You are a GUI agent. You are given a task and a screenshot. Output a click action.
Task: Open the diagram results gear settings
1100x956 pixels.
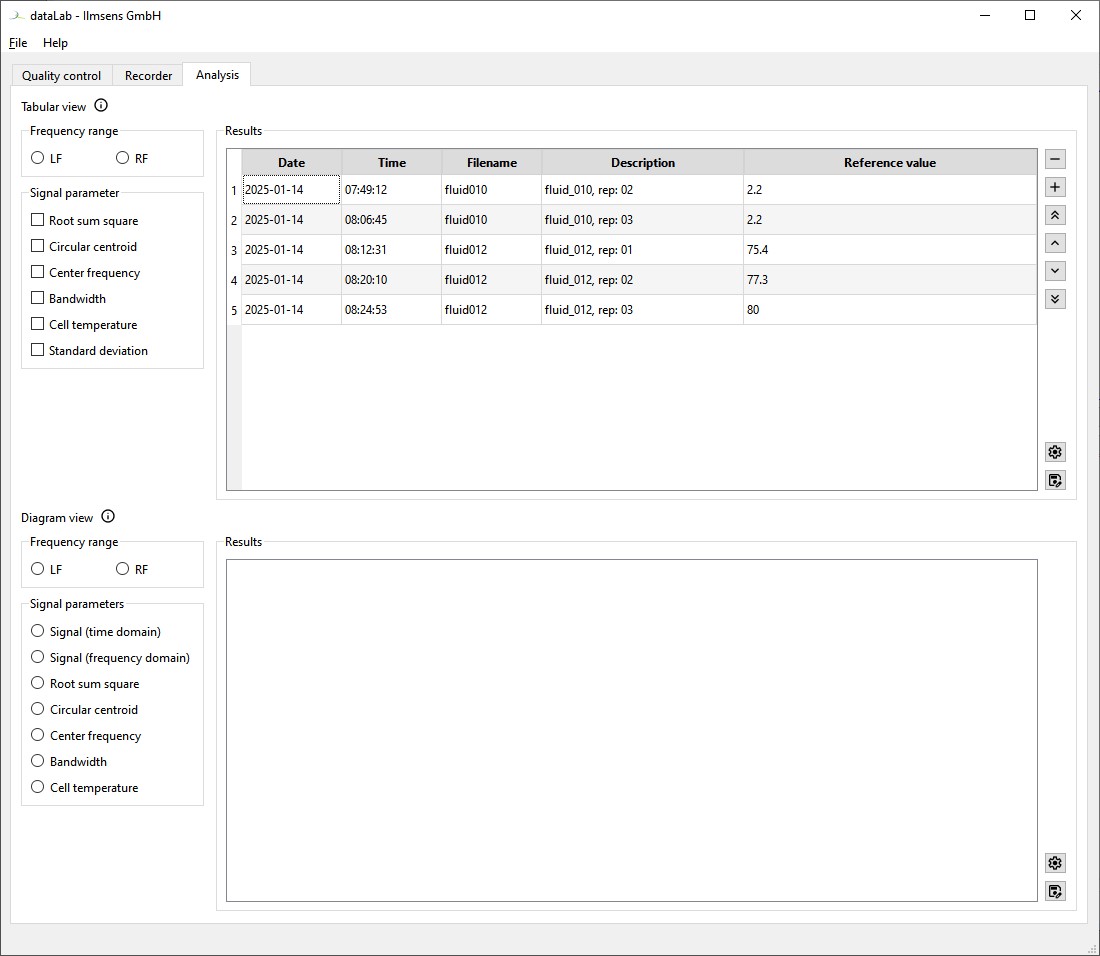point(1055,863)
